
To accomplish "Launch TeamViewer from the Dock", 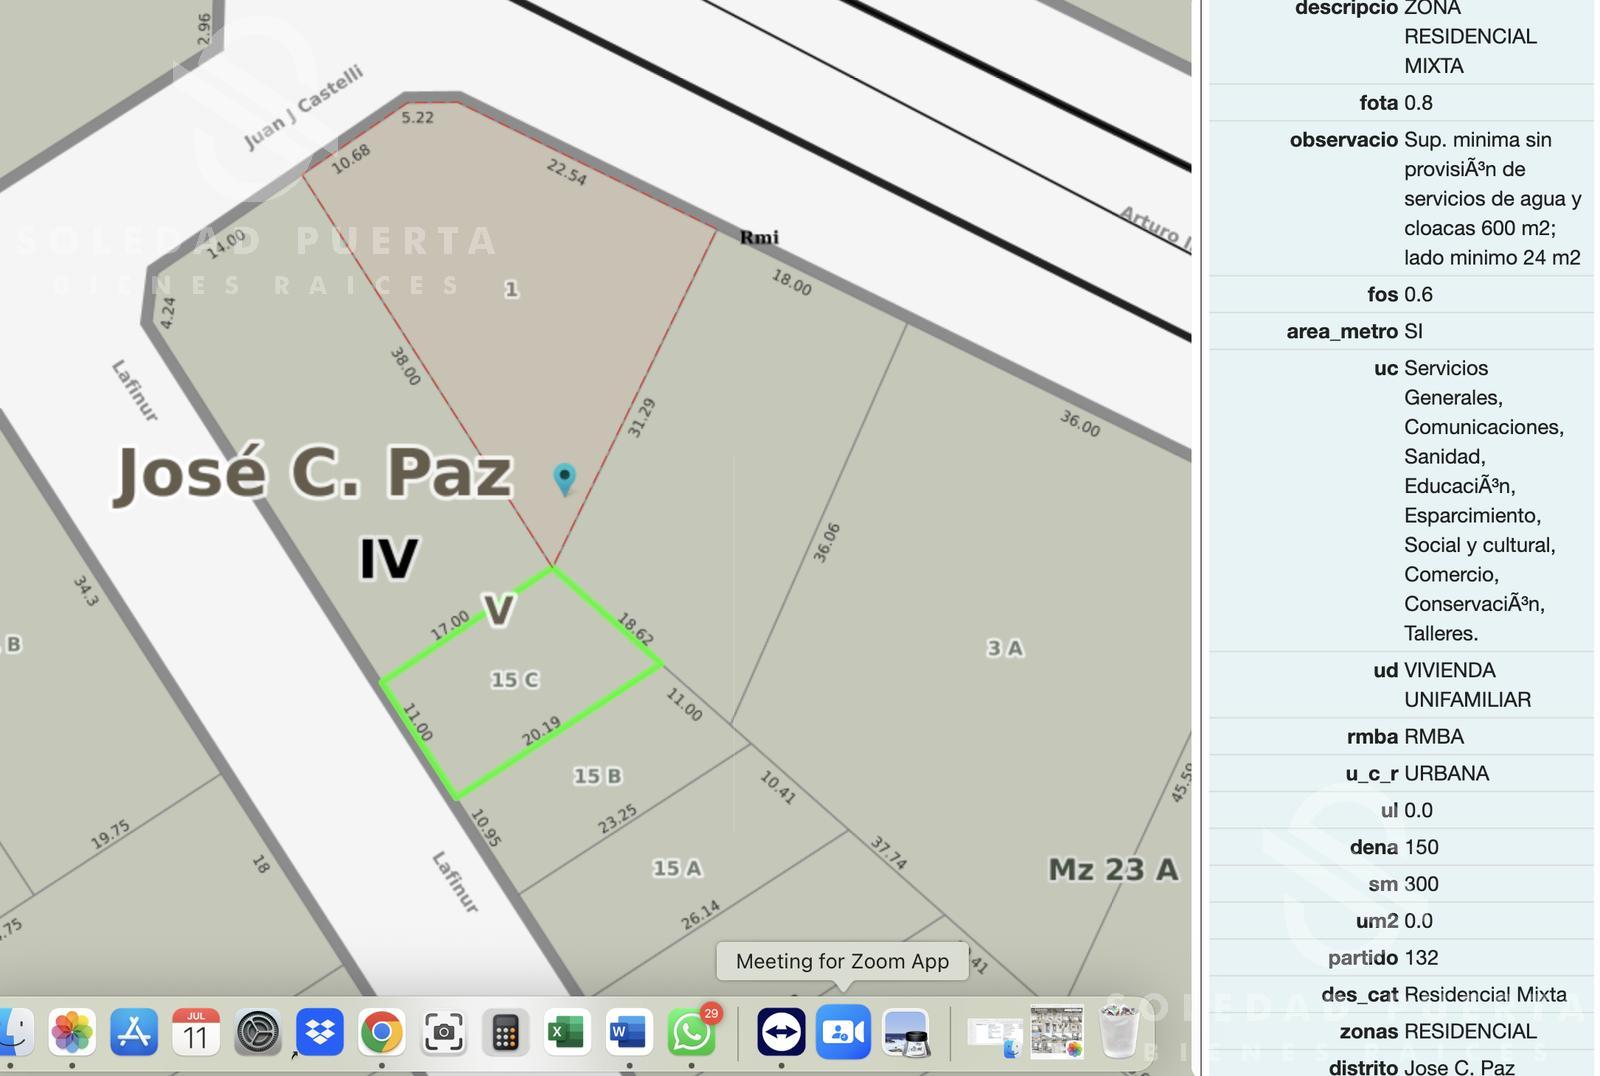I will coord(781,1032).
